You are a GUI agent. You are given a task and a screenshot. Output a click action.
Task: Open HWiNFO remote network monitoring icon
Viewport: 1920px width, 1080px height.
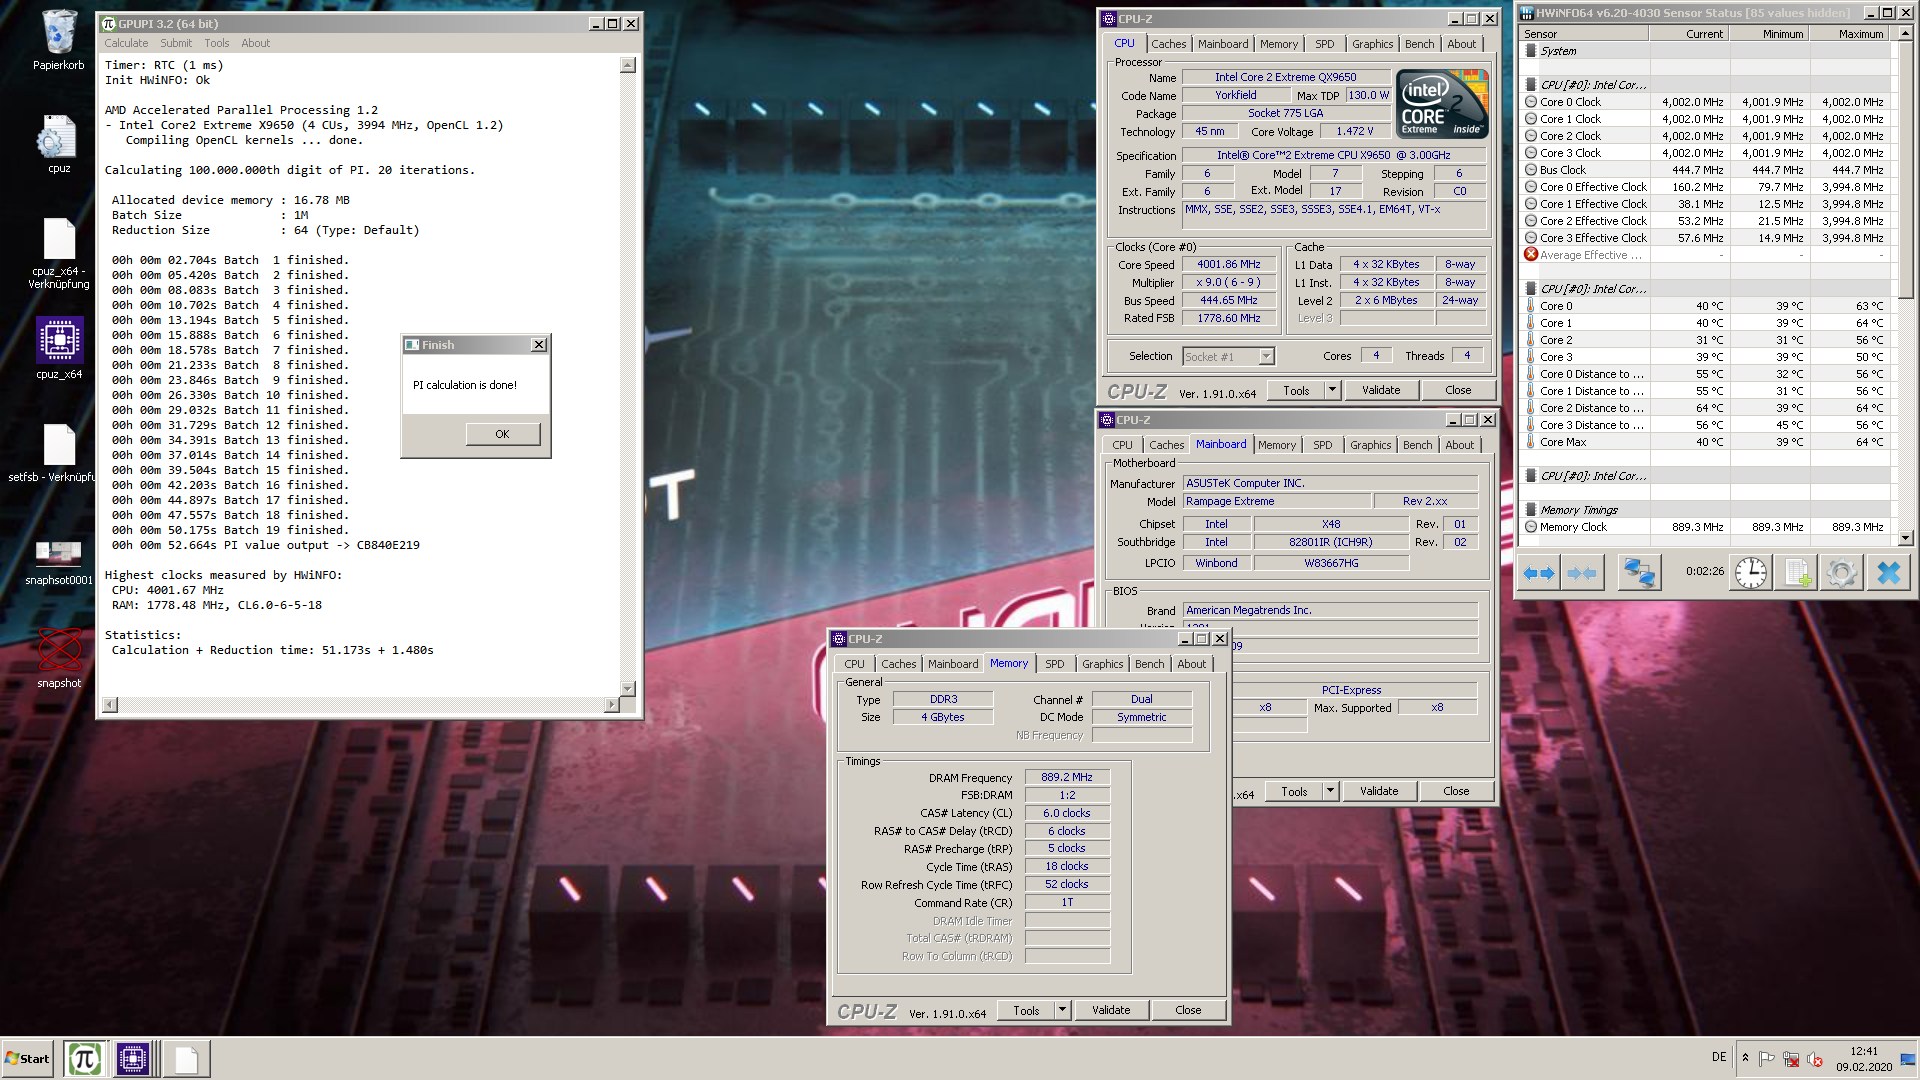pos(1639,573)
